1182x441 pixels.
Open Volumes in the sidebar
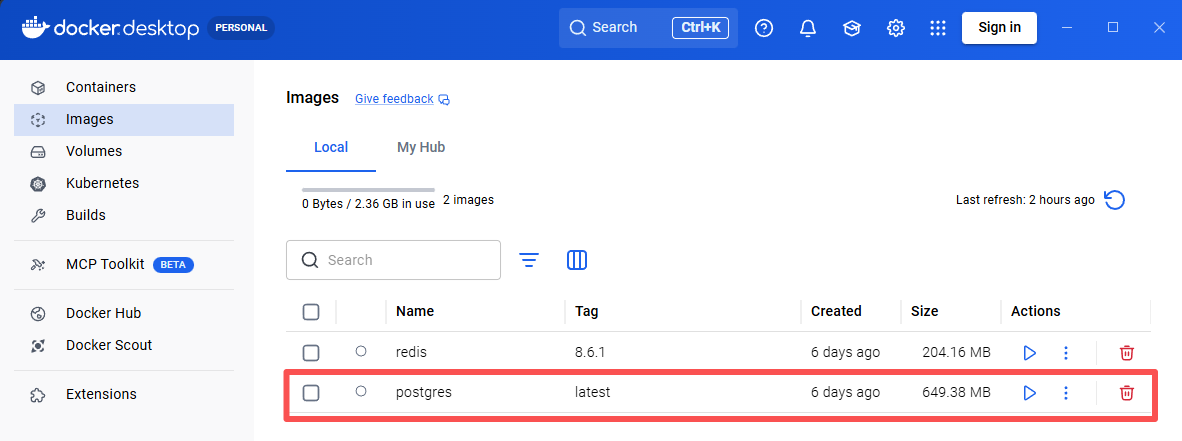(x=124, y=152)
